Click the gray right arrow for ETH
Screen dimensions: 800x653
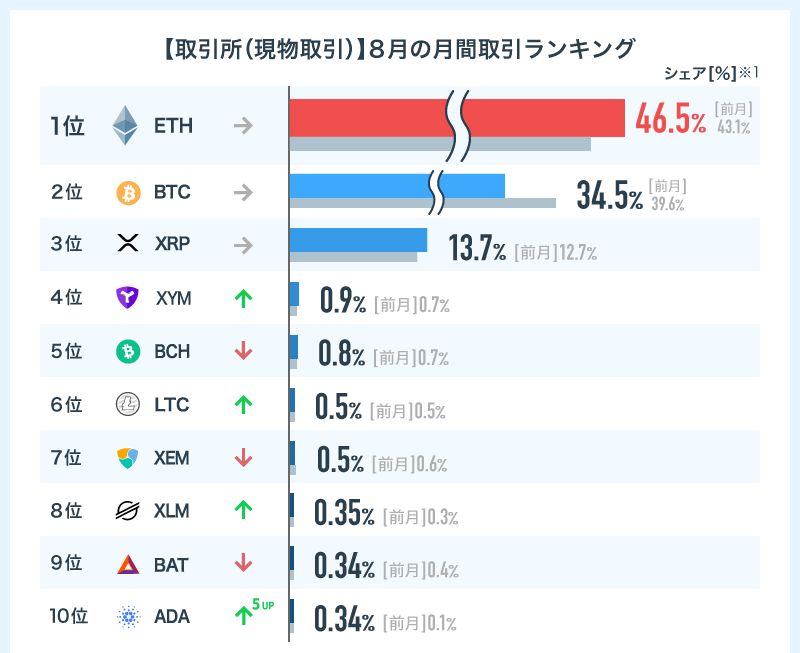coord(242,126)
